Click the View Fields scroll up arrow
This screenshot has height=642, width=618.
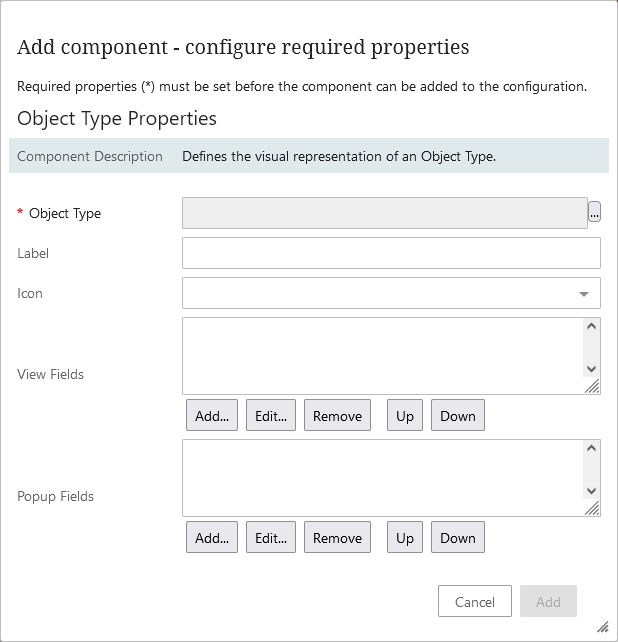[x=591, y=326]
